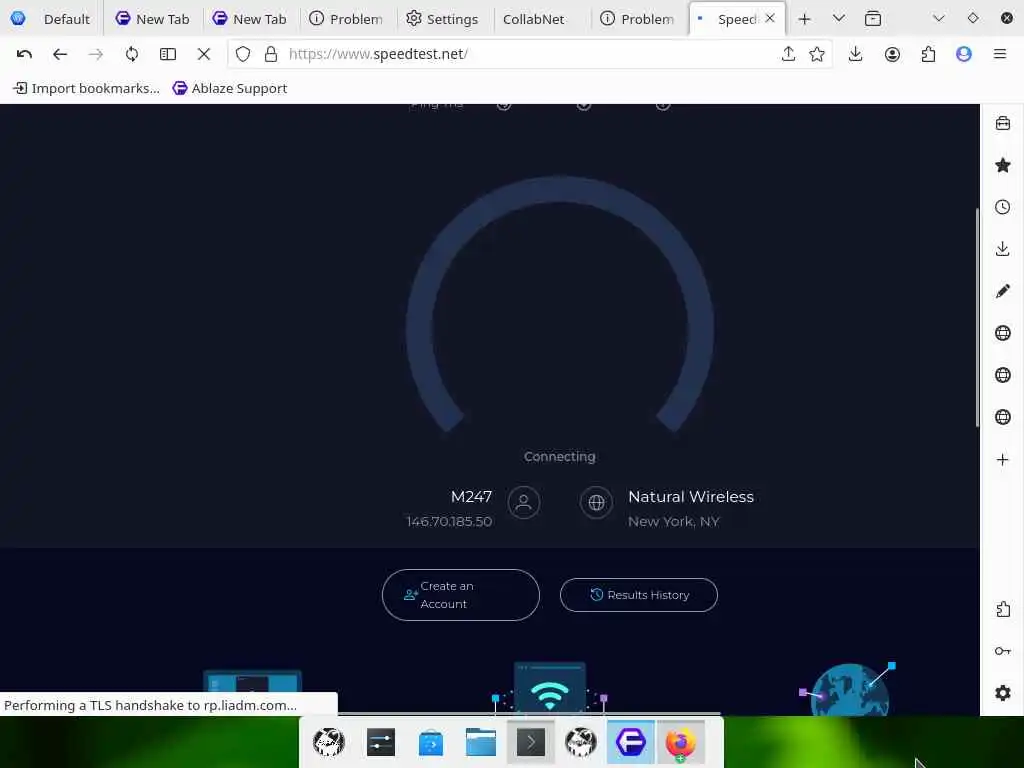Open Results History

pos(639,595)
